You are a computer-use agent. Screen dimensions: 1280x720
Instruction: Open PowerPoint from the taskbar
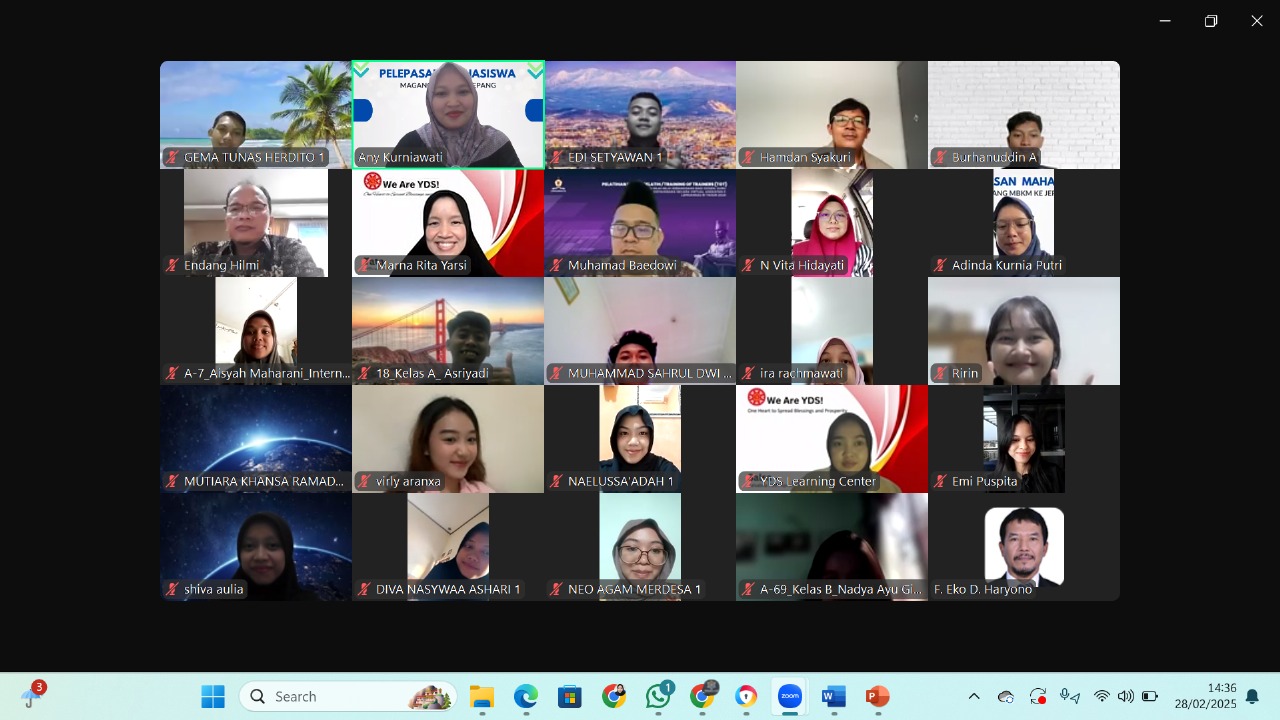(877, 696)
